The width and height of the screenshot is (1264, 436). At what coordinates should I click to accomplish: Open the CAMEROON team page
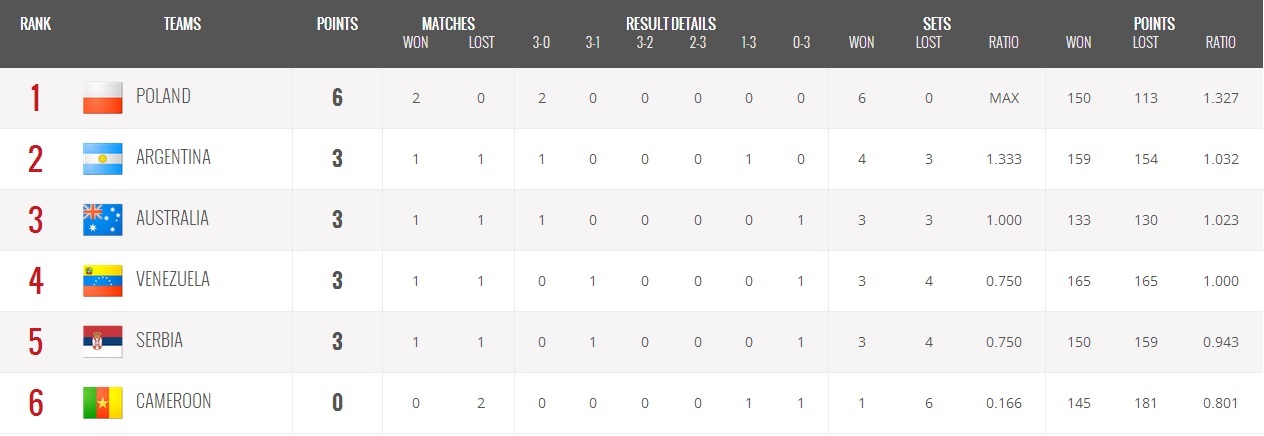(x=173, y=402)
